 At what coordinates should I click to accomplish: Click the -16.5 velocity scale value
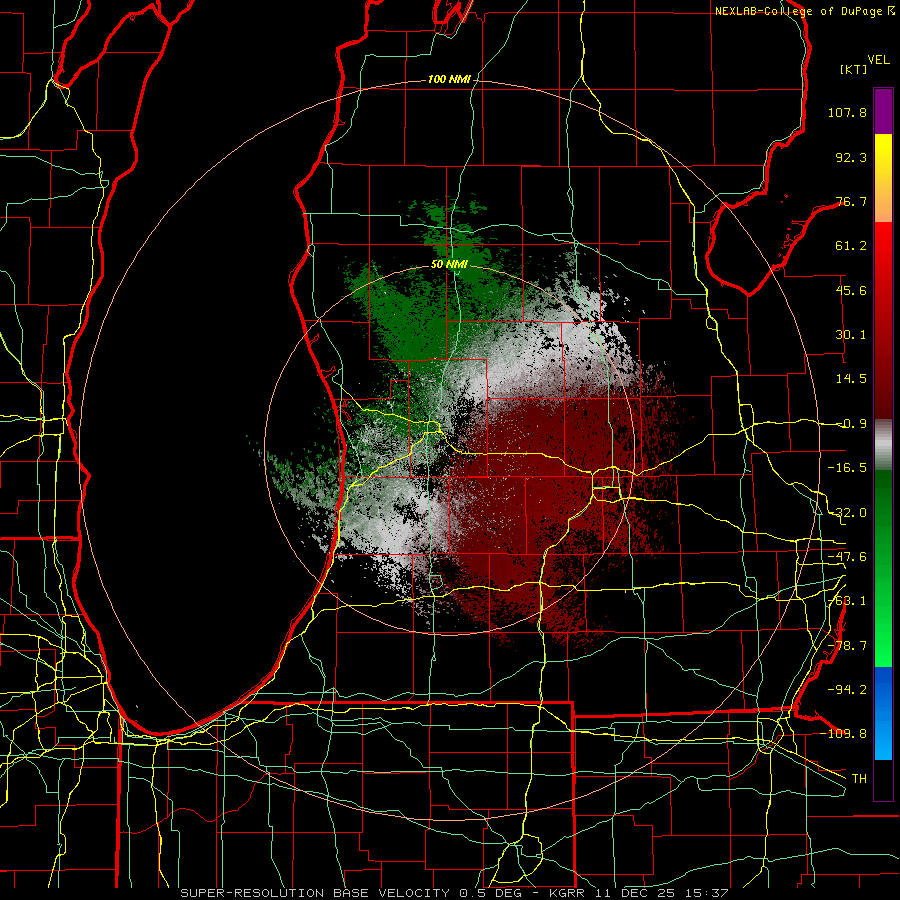(x=847, y=468)
